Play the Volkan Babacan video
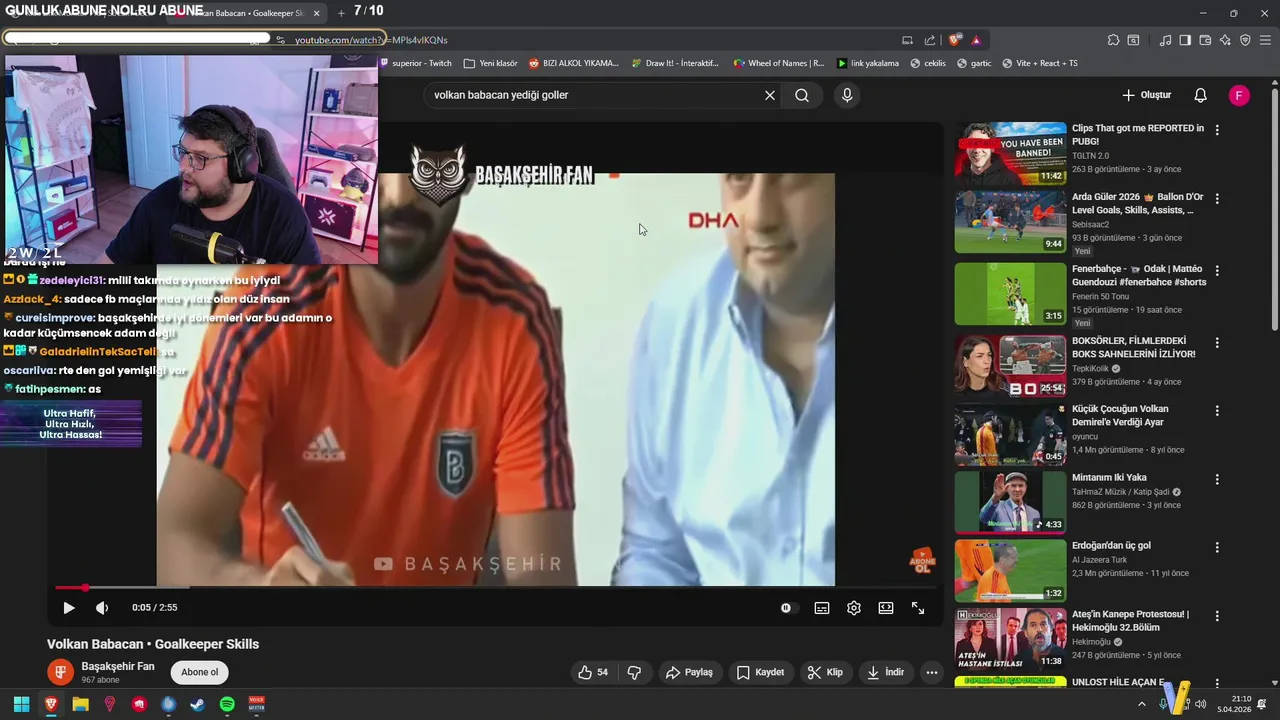1280x720 pixels. pos(69,608)
